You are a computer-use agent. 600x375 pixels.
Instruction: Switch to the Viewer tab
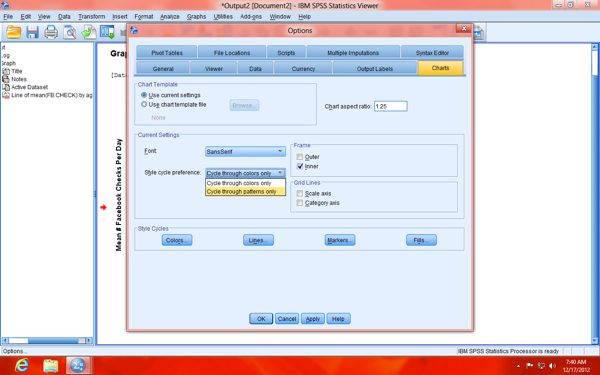[214, 68]
